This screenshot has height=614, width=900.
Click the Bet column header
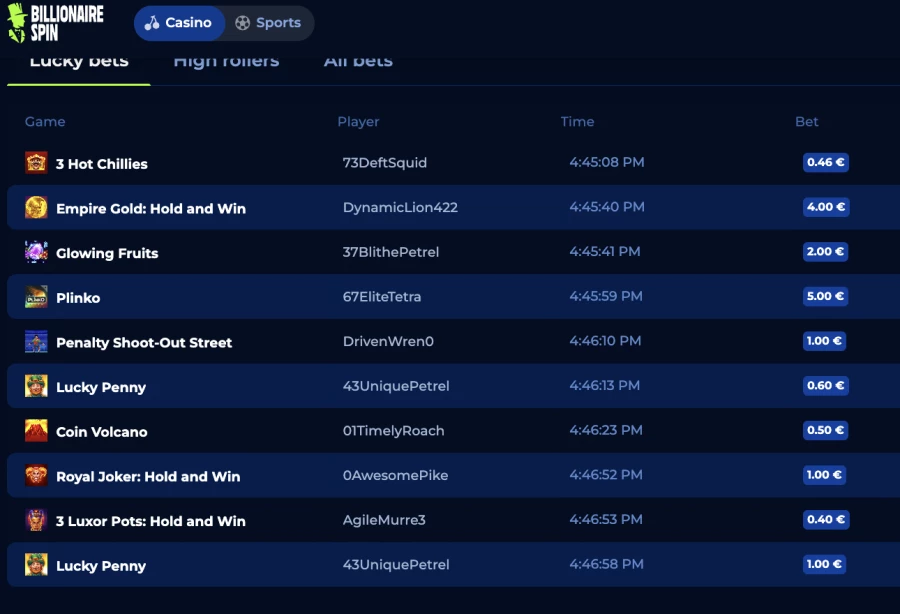pos(806,122)
